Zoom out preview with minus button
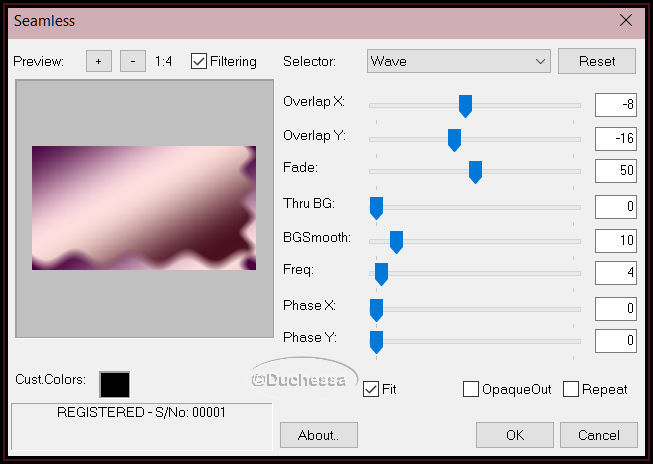Viewport: 653px width, 464px height. [133, 61]
